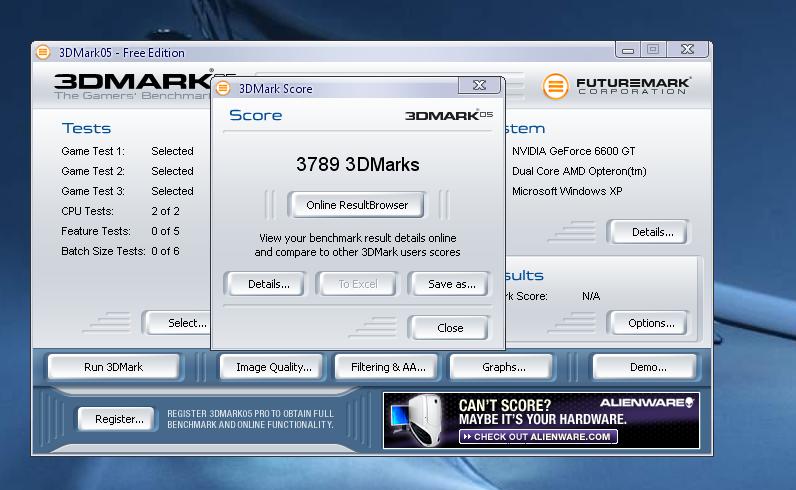This screenshot has height=490, width=796.
Task: Click the Alienware alien head logo
Action: click(689, 403)
